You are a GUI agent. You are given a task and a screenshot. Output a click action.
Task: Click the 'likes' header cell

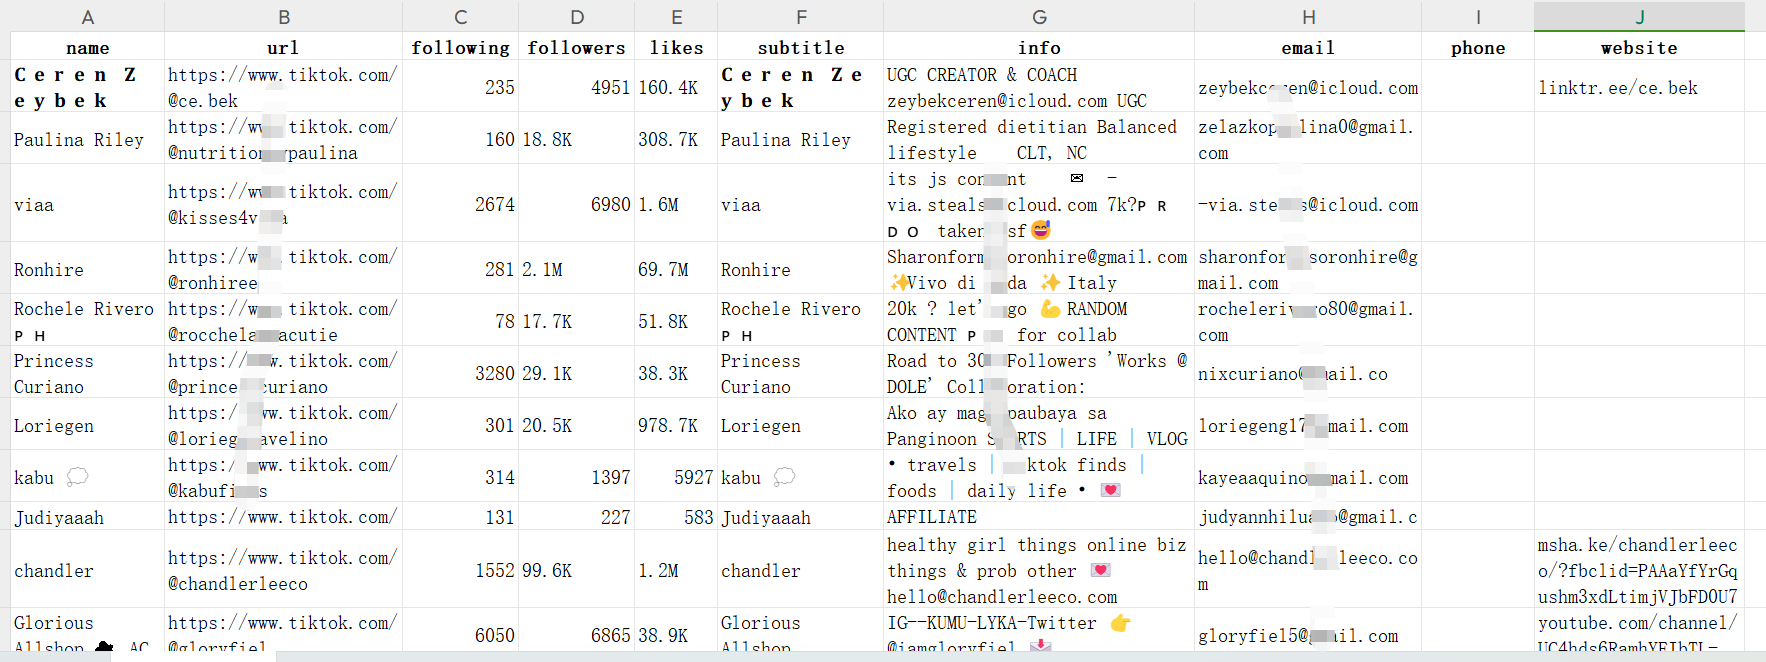click(x=677, y=47)
